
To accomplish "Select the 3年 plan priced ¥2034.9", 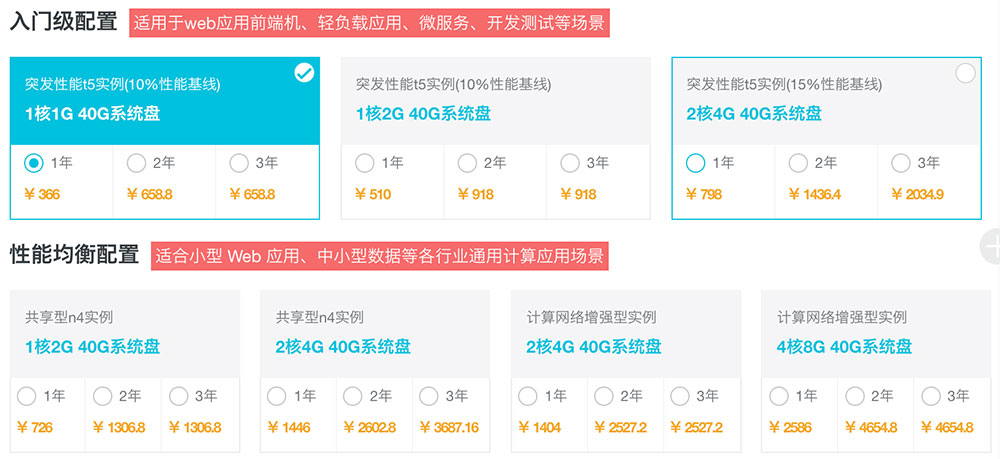I will click(901, 163).
